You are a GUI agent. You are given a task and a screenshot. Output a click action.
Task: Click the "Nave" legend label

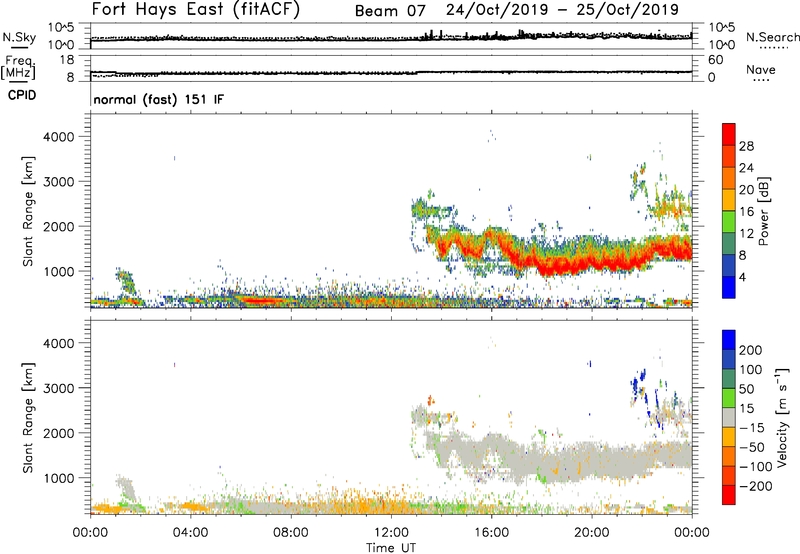761,69
